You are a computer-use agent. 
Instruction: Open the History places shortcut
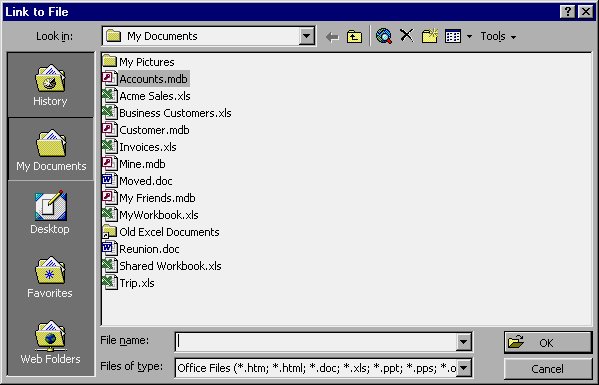tap(50, 85)
